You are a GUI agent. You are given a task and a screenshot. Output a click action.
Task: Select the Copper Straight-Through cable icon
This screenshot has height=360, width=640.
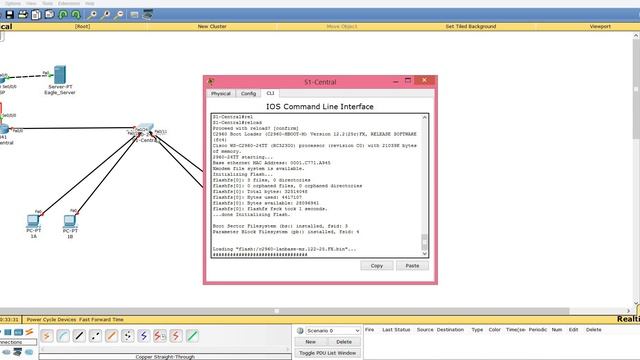tap(79, 336)
